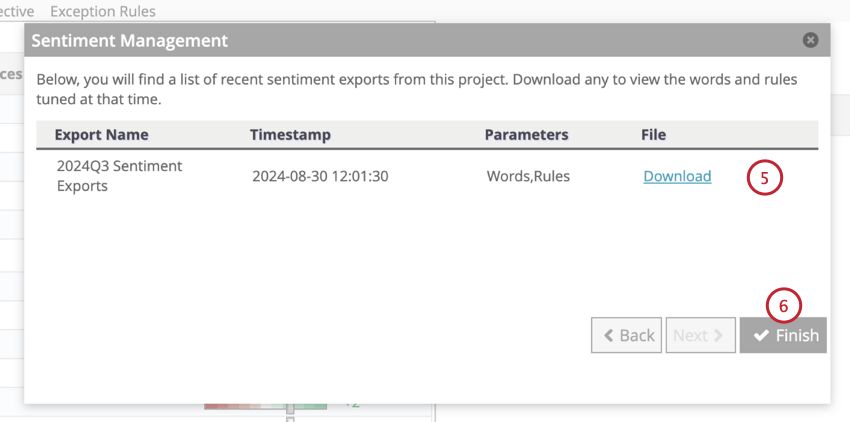Click the Timestamp column header
This screenshot has height=422, width=850.
pyautogui.click(x=290, y=135)
